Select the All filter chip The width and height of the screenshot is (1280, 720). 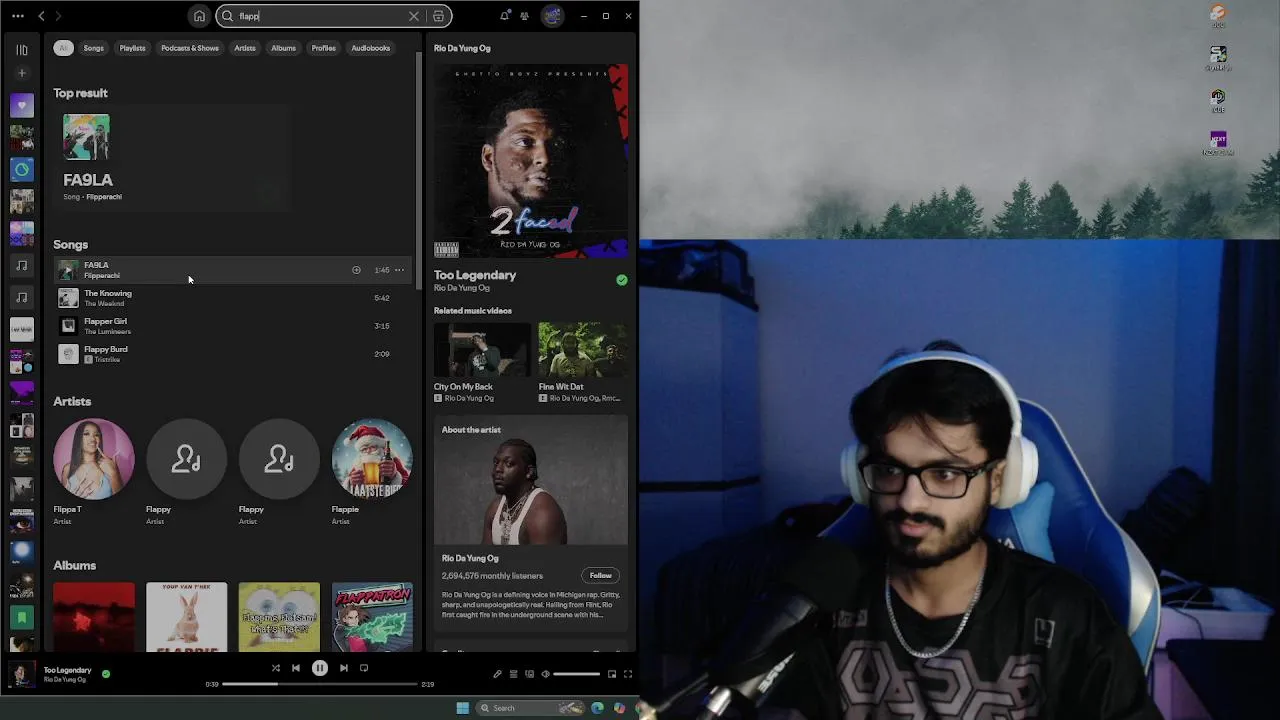tap(63, 48)
